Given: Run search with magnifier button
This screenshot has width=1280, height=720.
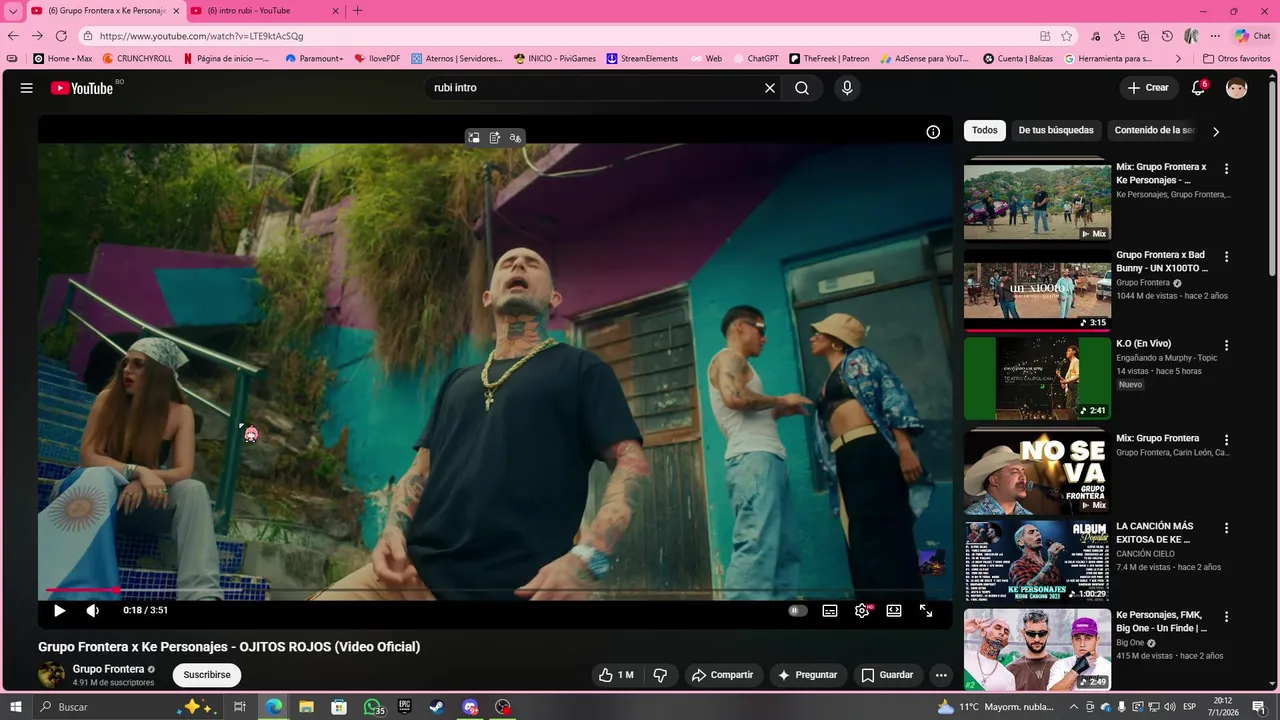Looking at the screenshot, I should 802,88.
